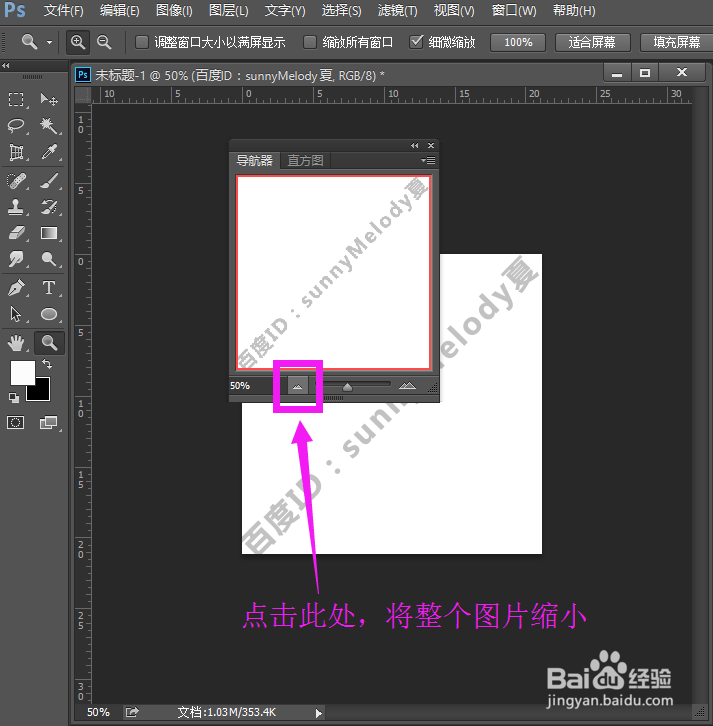Viewport: 713px width, 726px height.
Task: Click the Navigator preview thumbnail
Action: point(333,272)
